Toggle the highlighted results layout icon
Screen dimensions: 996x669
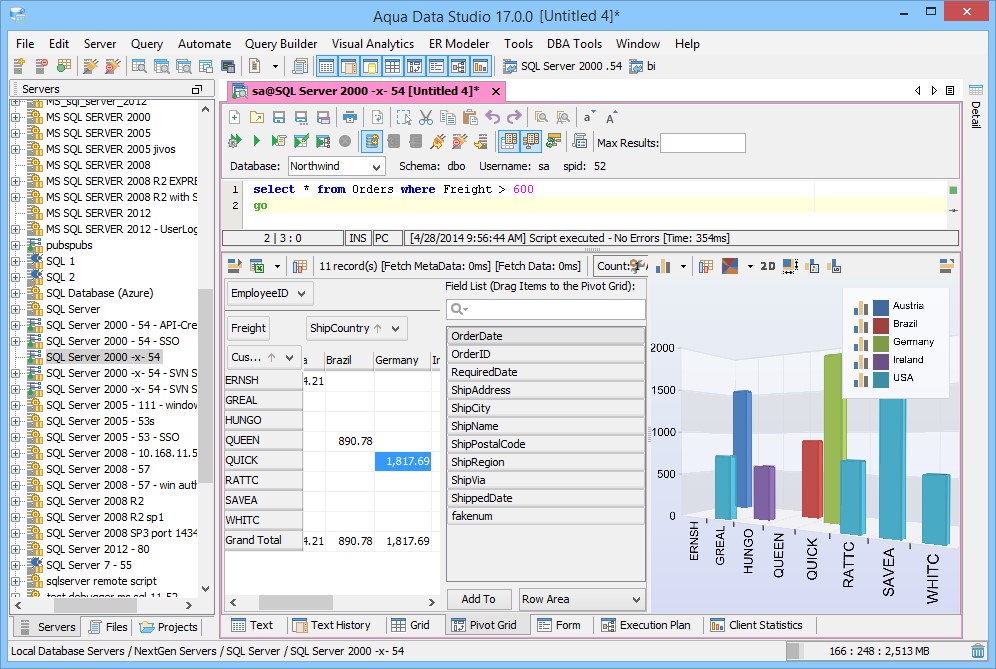pyautogui.click(x=510, y=140)
